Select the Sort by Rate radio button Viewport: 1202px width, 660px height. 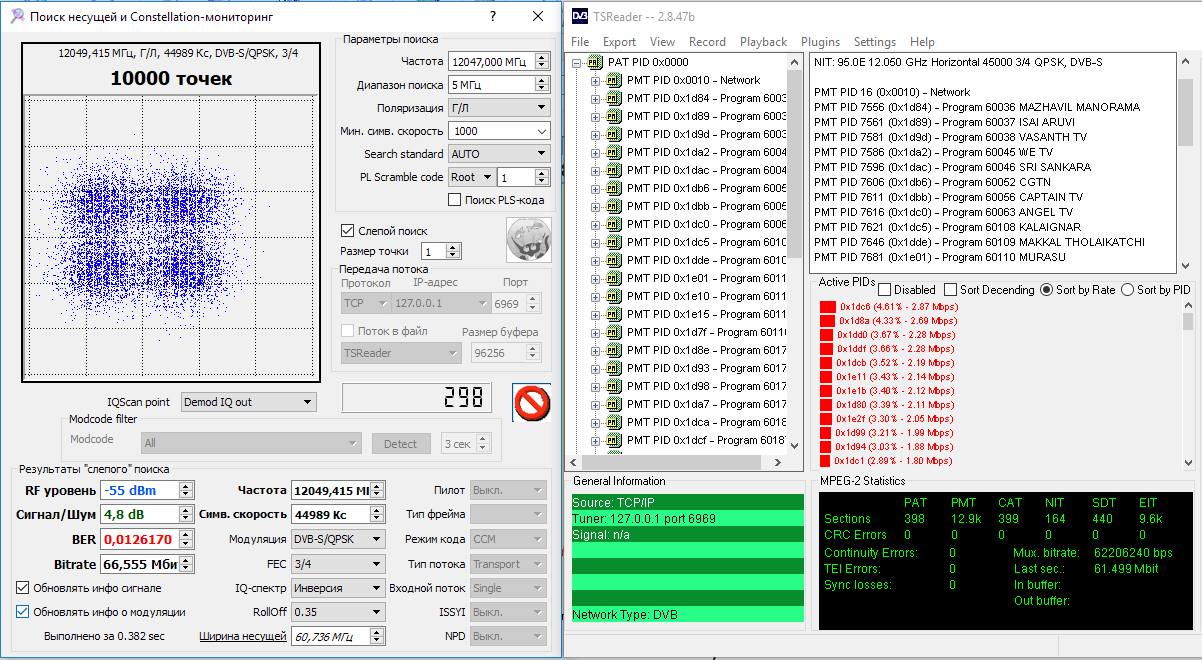tap(1047, 290)
